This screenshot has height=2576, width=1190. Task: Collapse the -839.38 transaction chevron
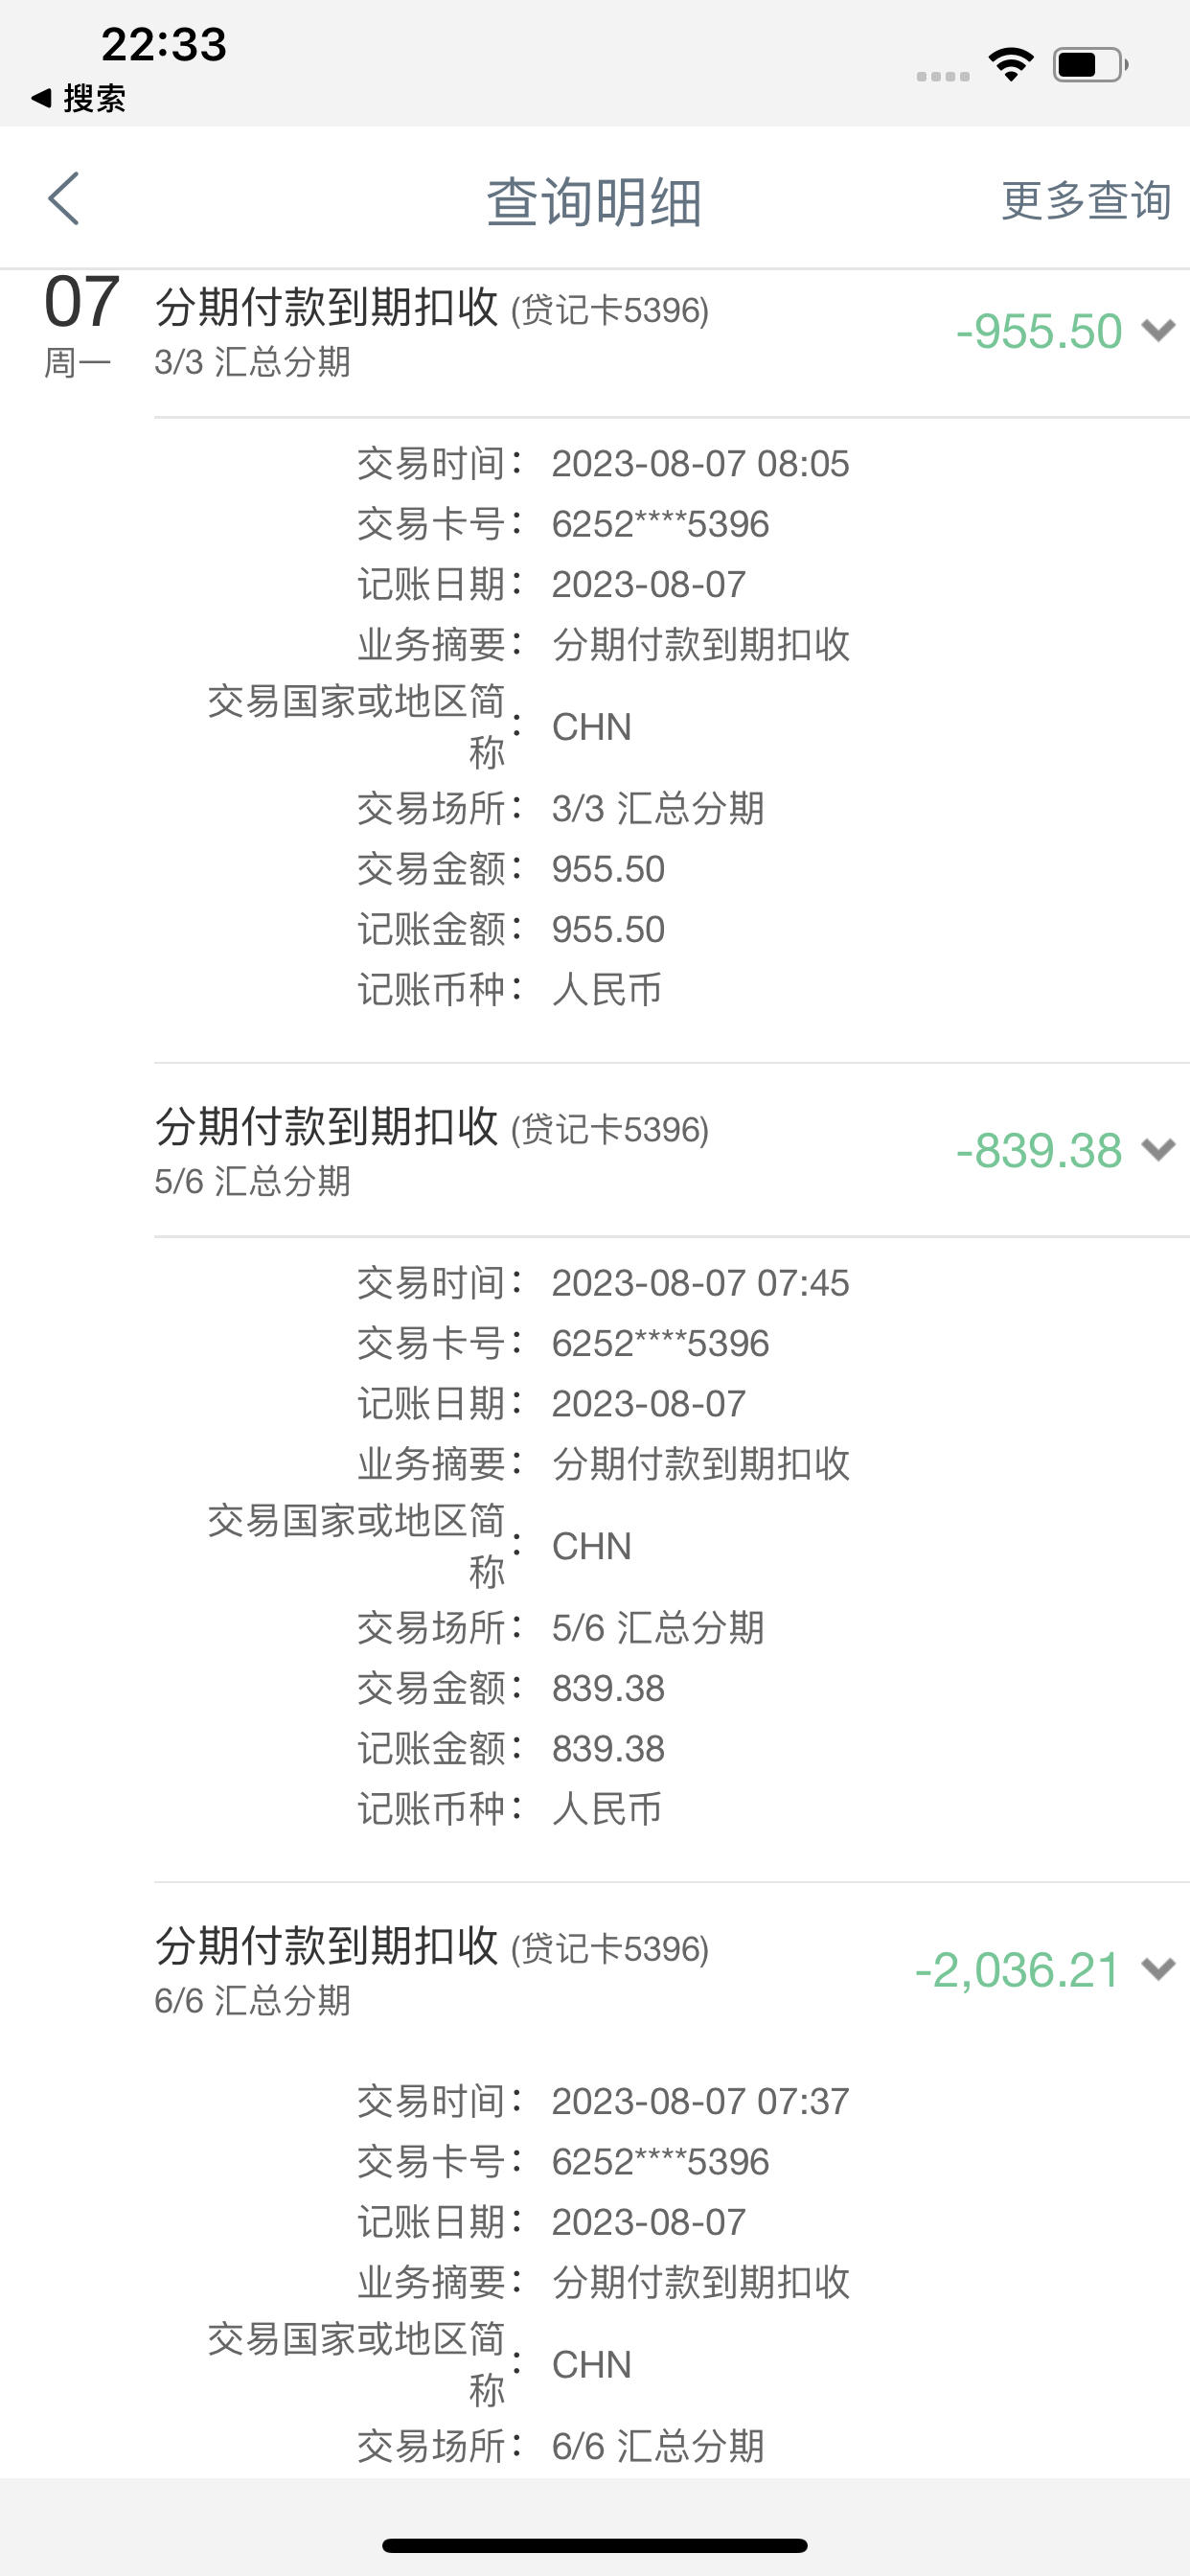[1158, 1150]
